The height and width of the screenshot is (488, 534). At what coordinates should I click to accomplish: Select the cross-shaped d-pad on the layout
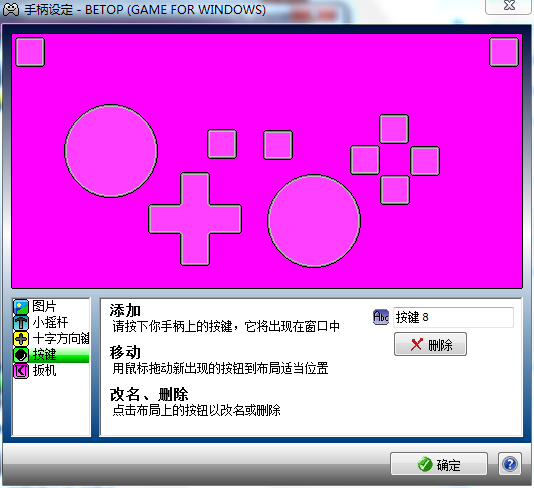coord(195,219)
